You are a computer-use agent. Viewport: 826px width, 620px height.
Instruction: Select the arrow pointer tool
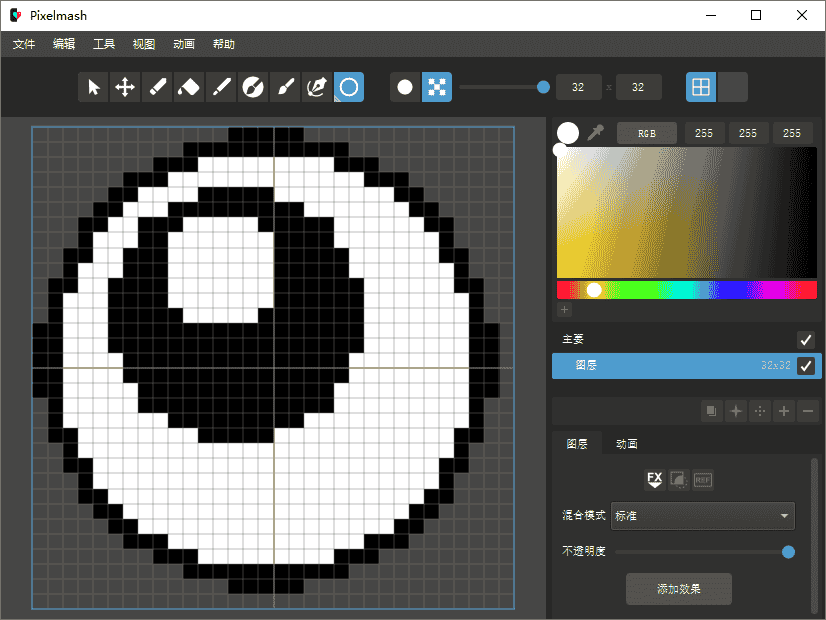click(93, 87)
